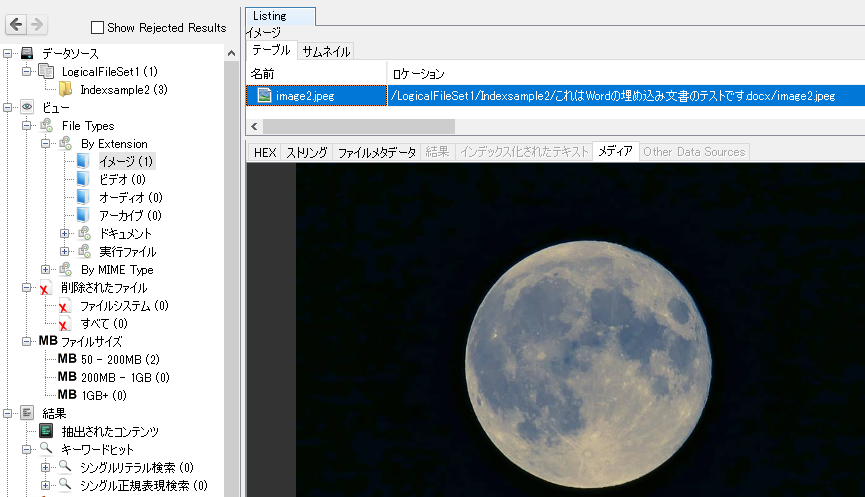The height and width of the screenshot is (497, 865).
Task: Select MB 200MB - 1GB (0) row
Action: [x=114, y=378]
